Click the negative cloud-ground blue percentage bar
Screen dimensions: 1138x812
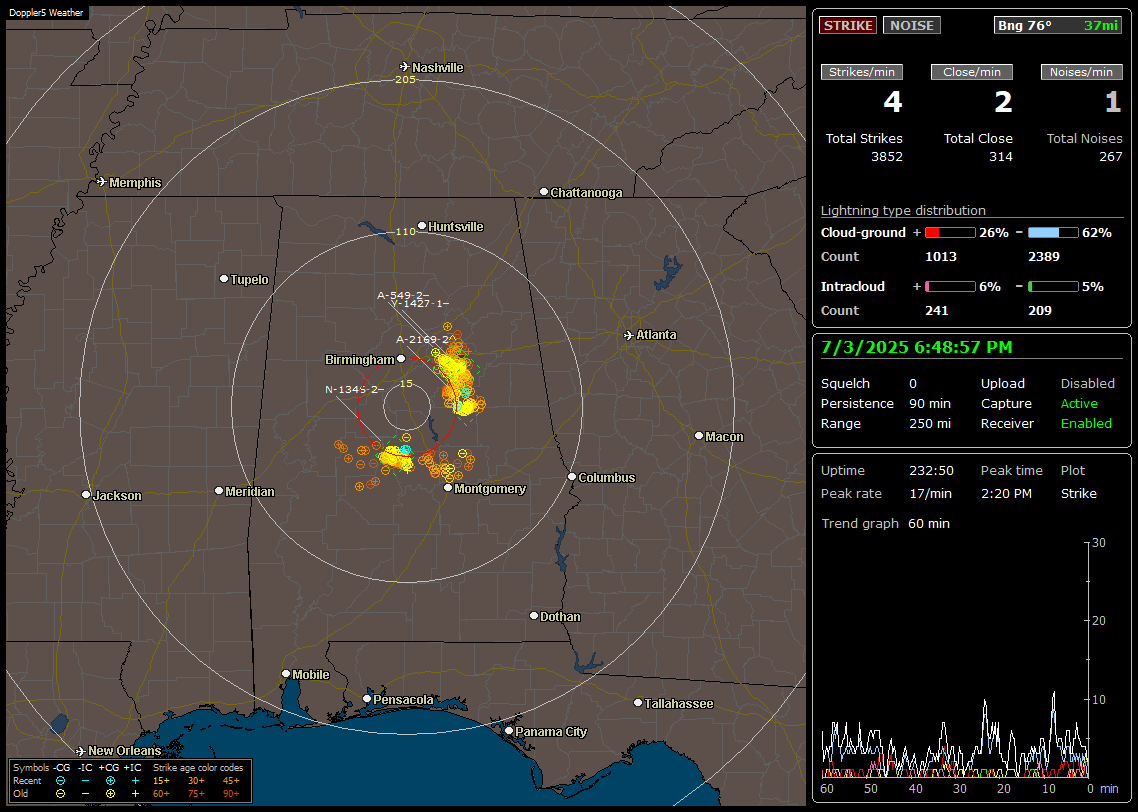point(1053,233)
